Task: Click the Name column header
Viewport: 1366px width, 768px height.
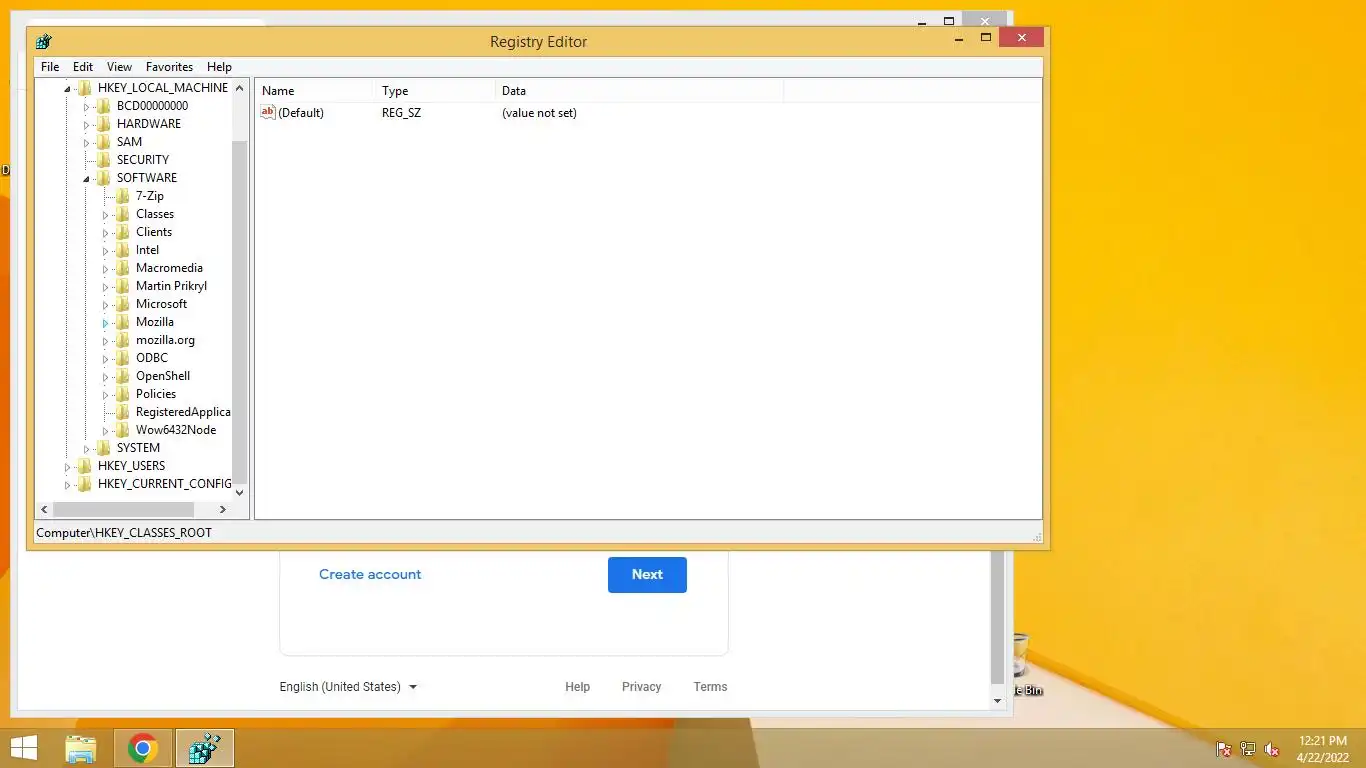Action: click(314, 91)
